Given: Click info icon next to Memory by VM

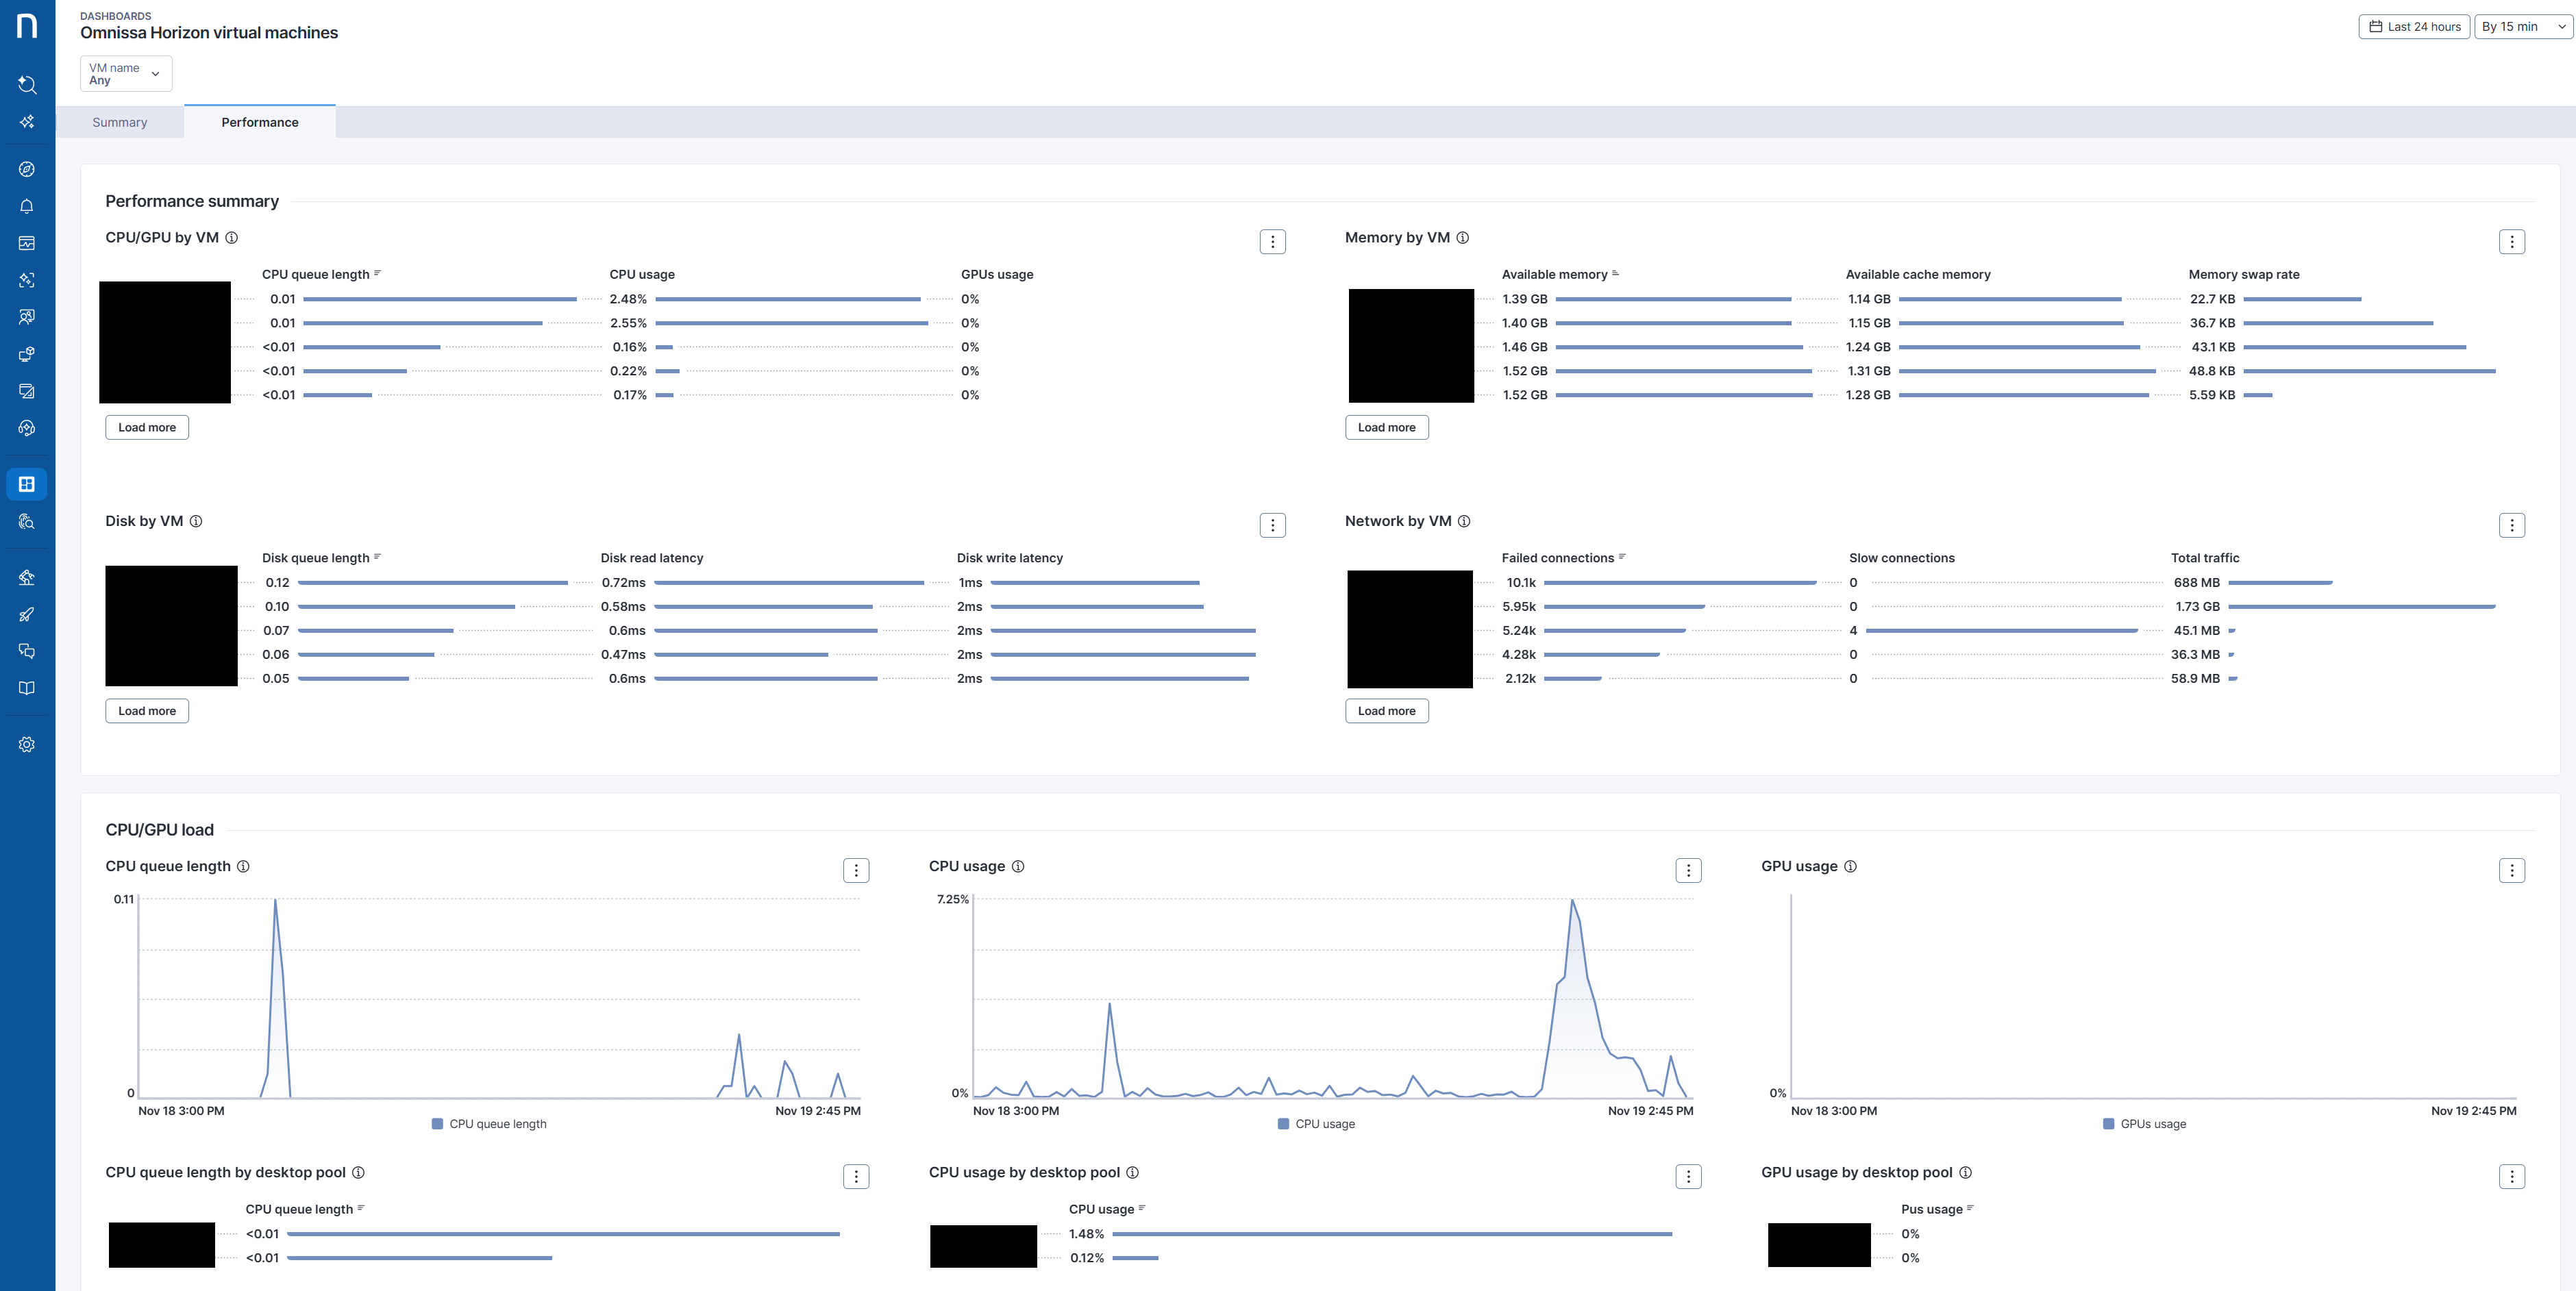Looking at the screenshot, I should coord(1463,238).
